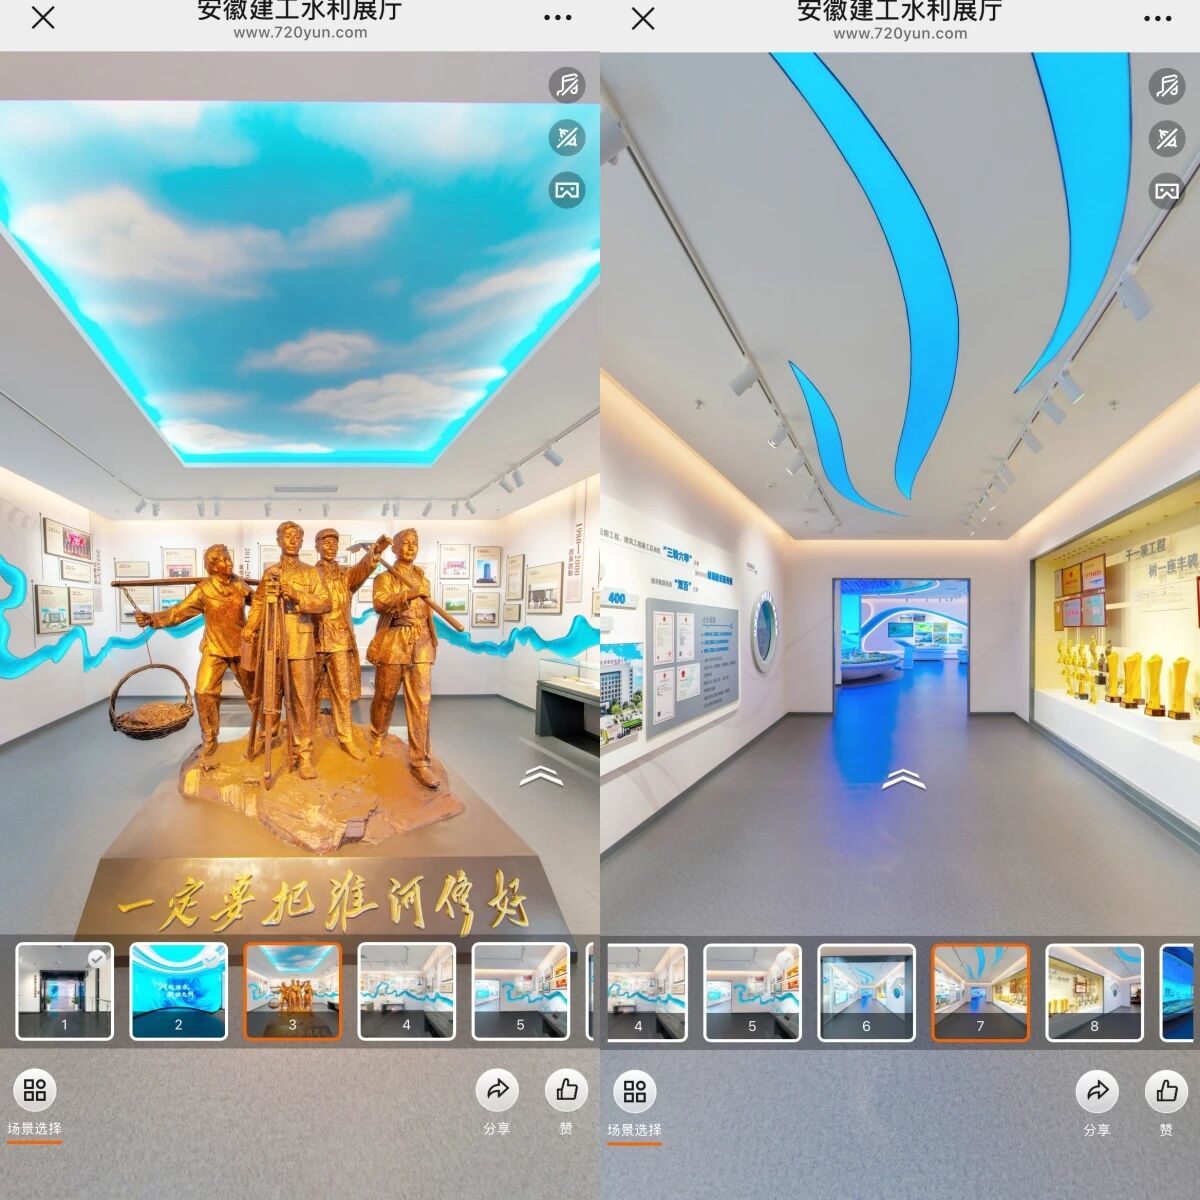Open scene thumbnail number 2

click(179, 992)
